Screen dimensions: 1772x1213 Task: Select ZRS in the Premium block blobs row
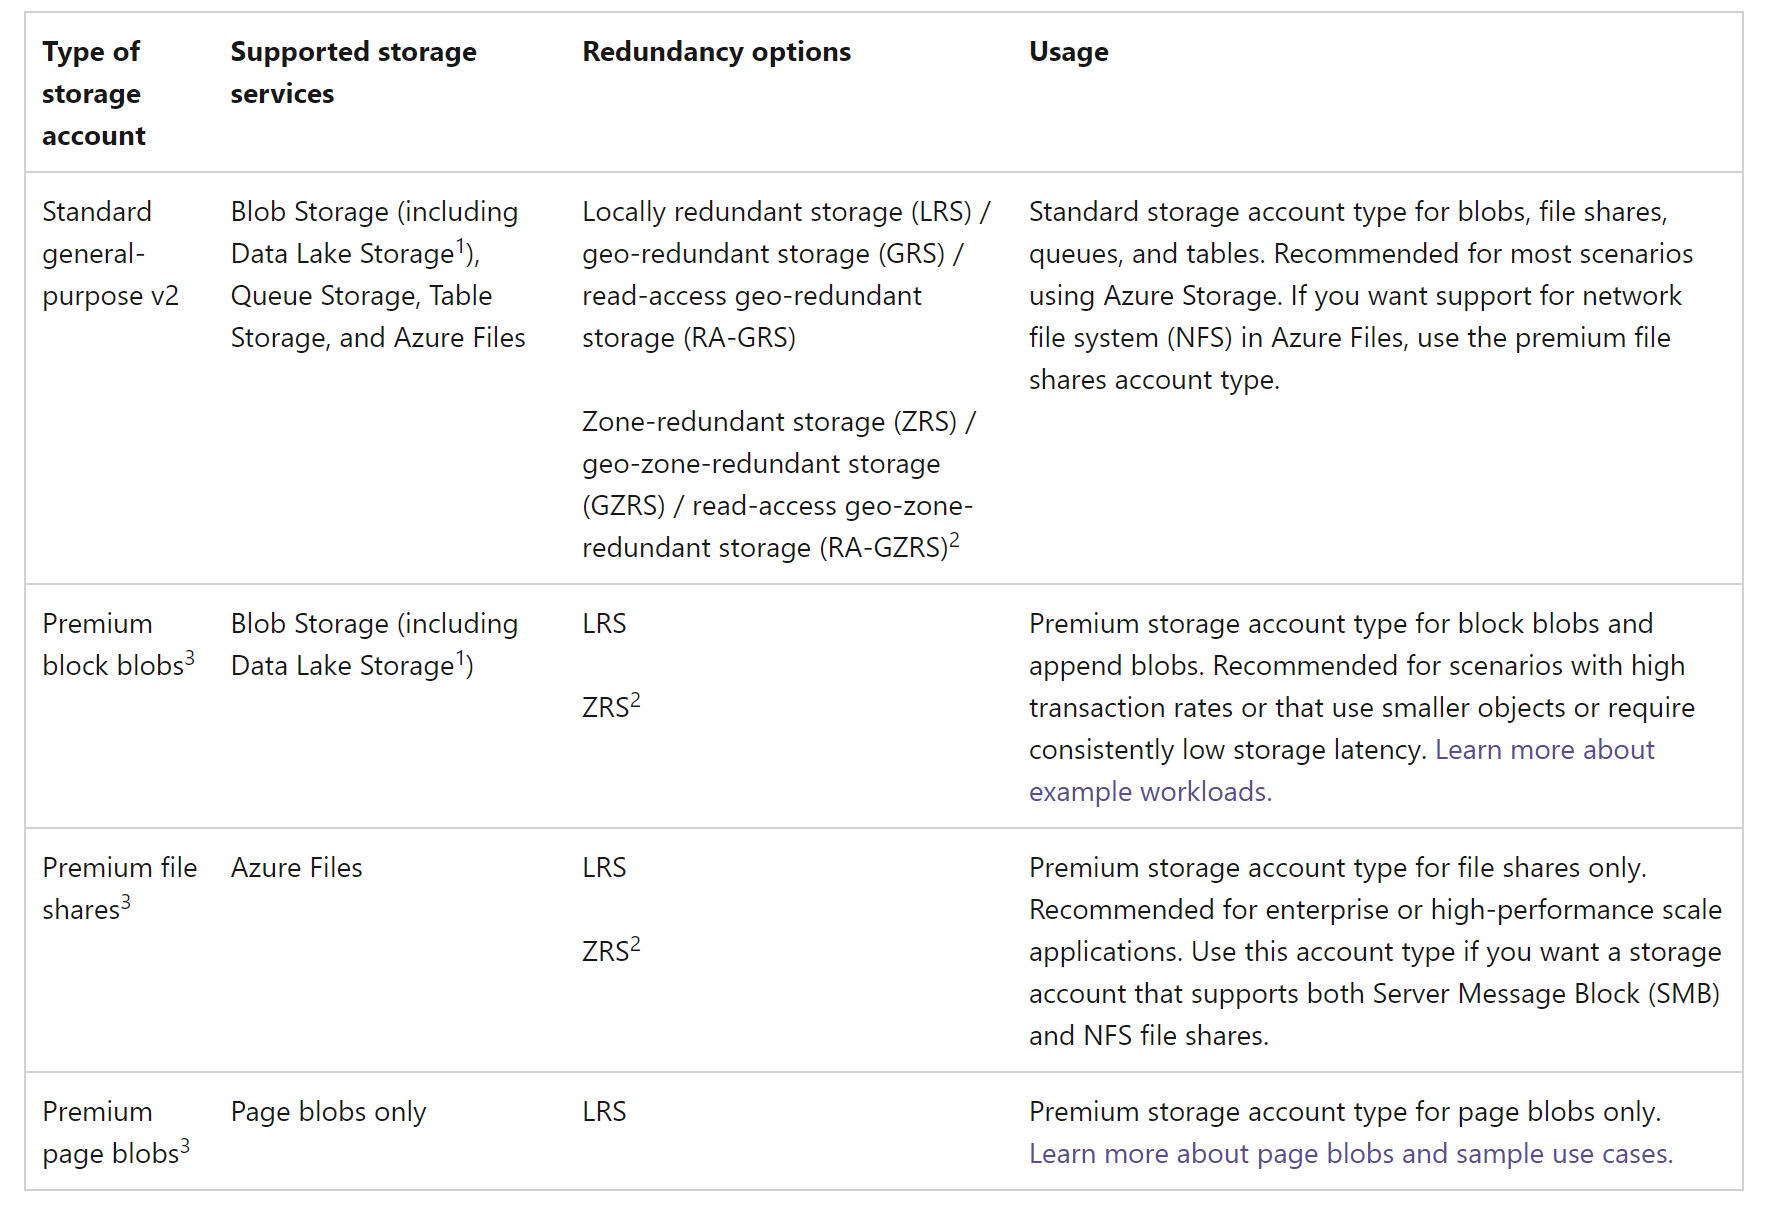(x=612, y=706)
